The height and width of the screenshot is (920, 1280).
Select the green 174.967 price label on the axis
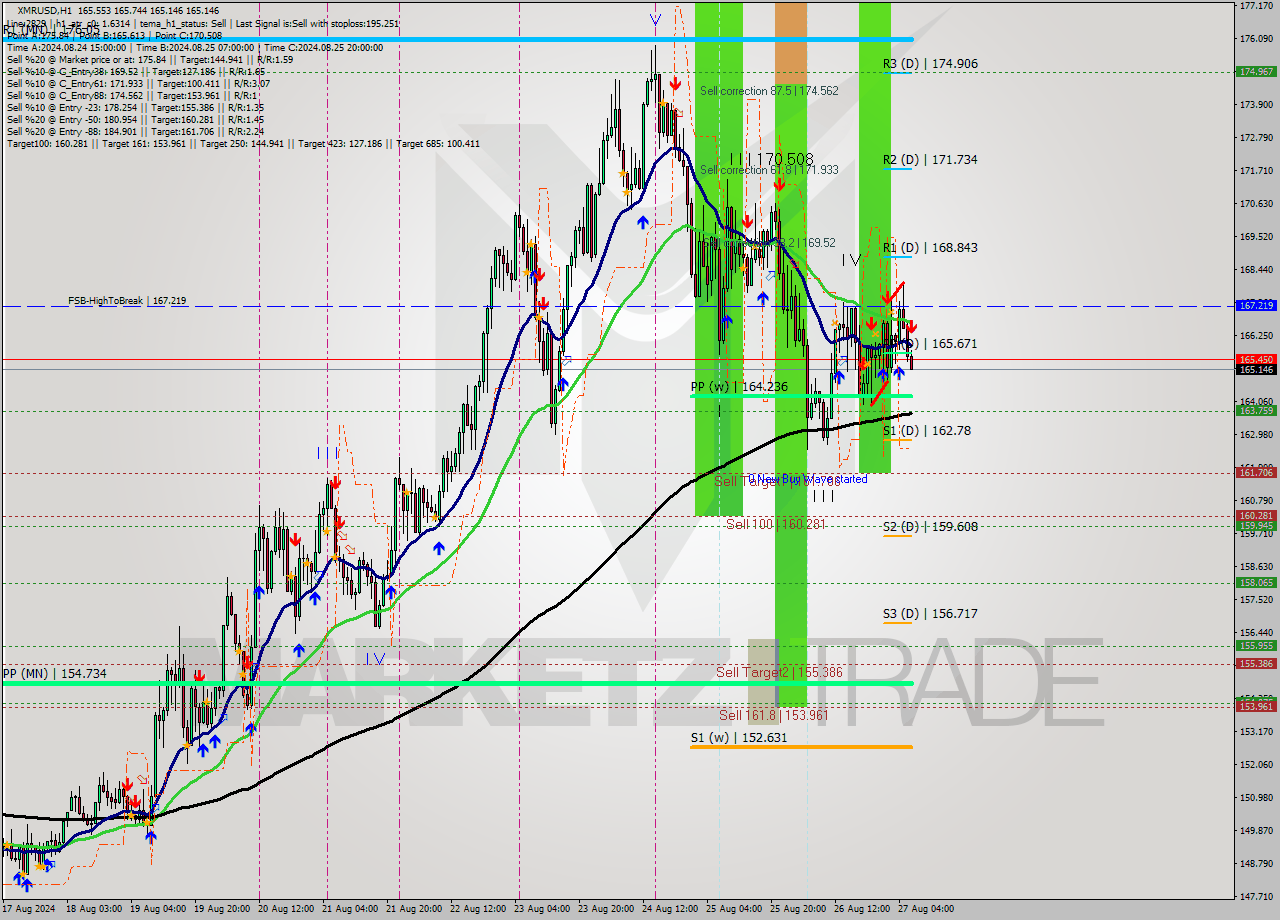click(1256, 71)
